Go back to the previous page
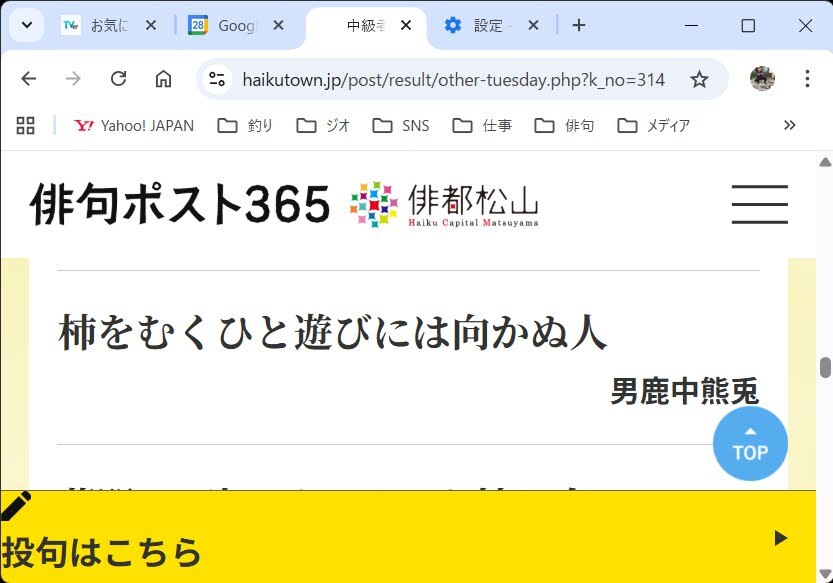The height and width of the screenshot is (583, 833). click(29, 79)
